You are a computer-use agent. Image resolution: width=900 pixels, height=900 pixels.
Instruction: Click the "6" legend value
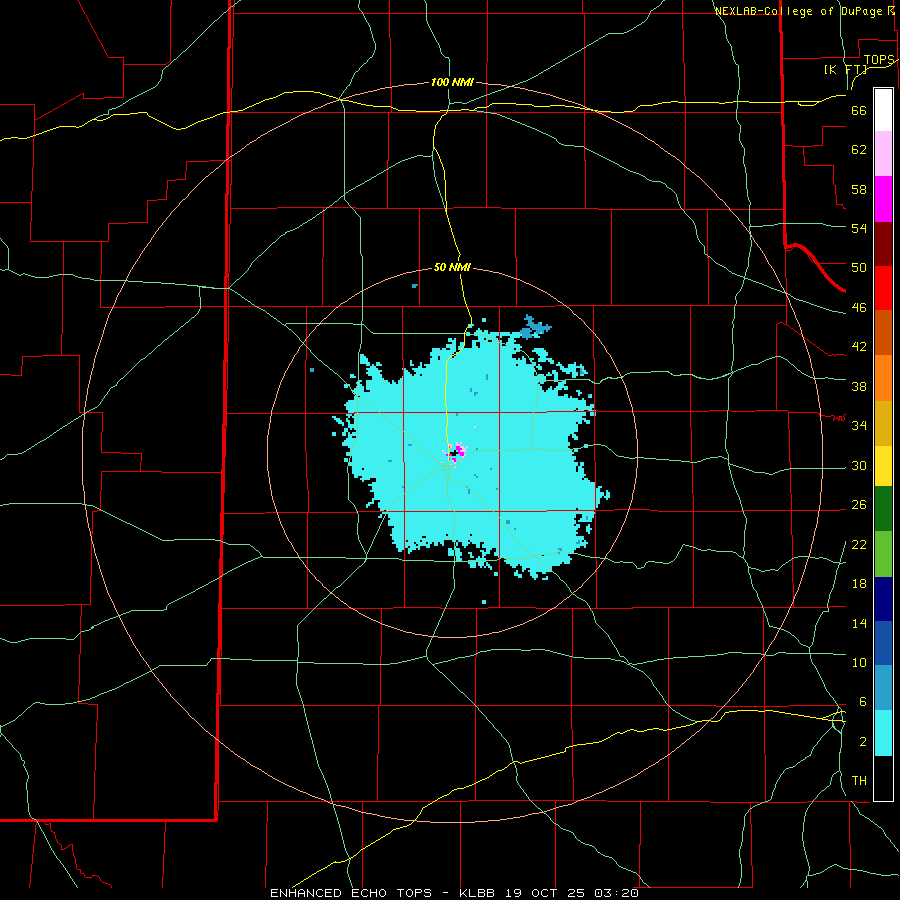862,702
